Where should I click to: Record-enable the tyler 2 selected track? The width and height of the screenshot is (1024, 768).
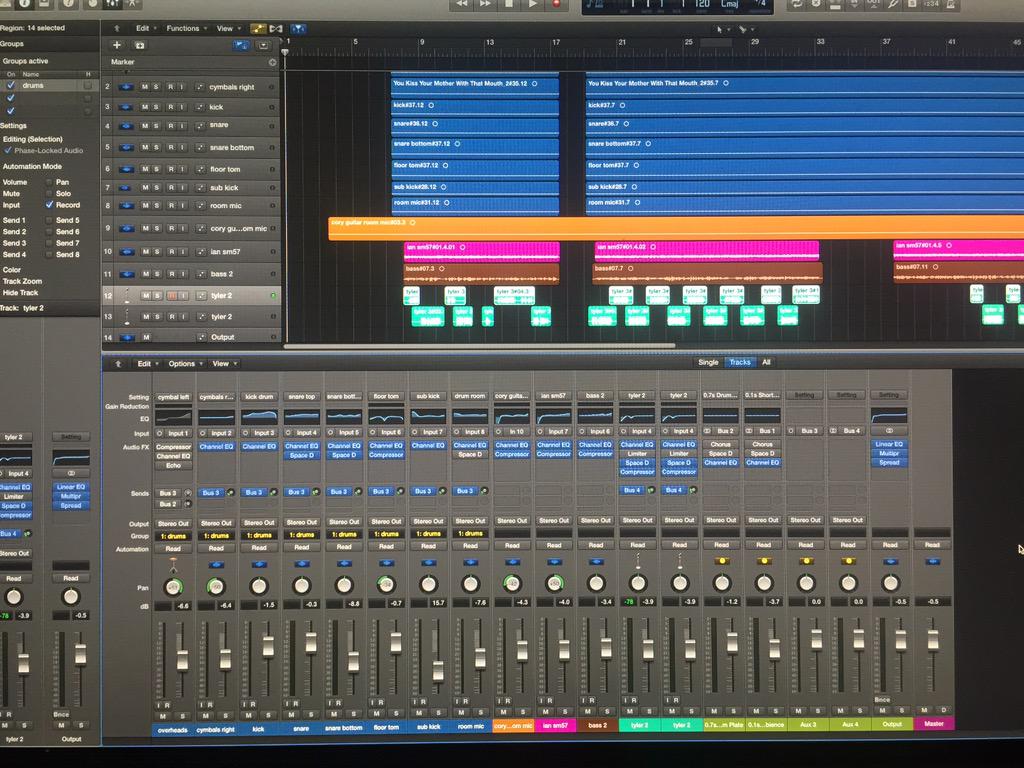pos(172,296)
